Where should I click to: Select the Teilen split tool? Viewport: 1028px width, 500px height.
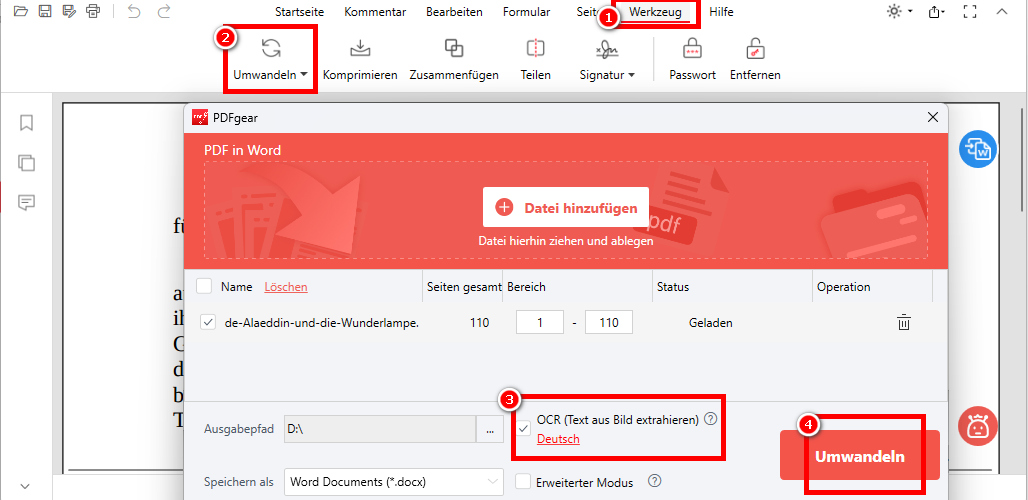[535, 59]
